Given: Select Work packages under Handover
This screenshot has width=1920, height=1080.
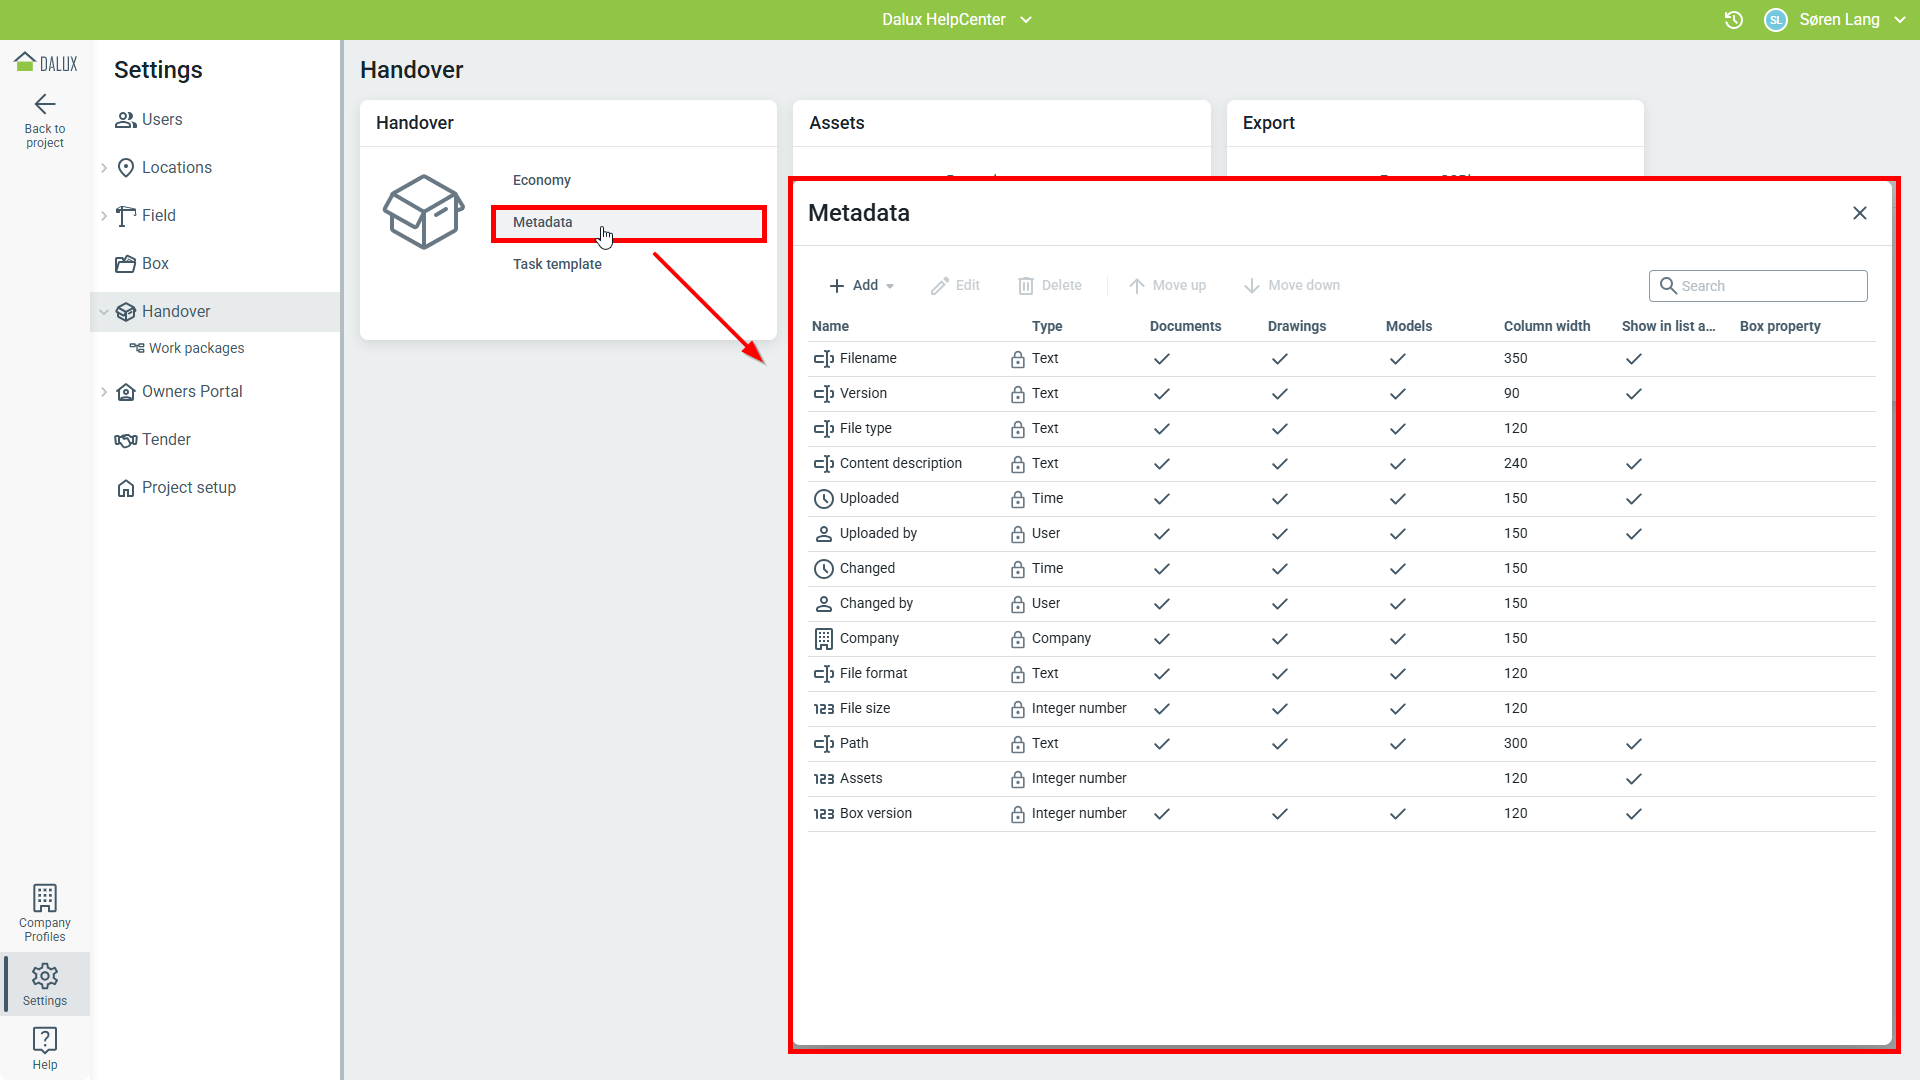Looking at the screenshot, I should (x=196, y=348).
